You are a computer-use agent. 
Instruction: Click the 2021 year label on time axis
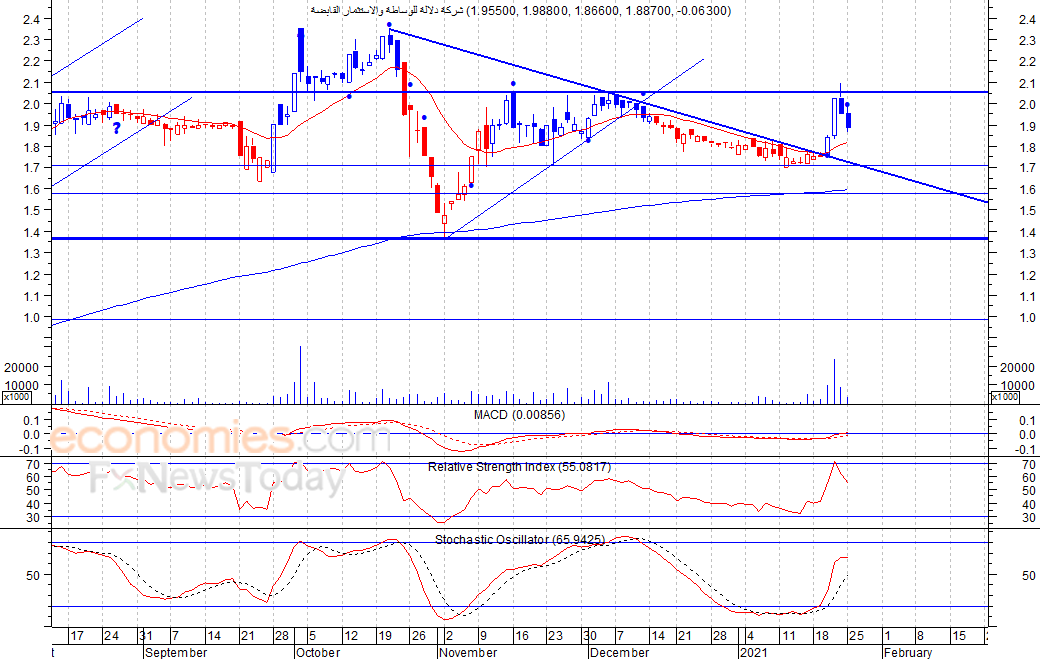(753, 652)
